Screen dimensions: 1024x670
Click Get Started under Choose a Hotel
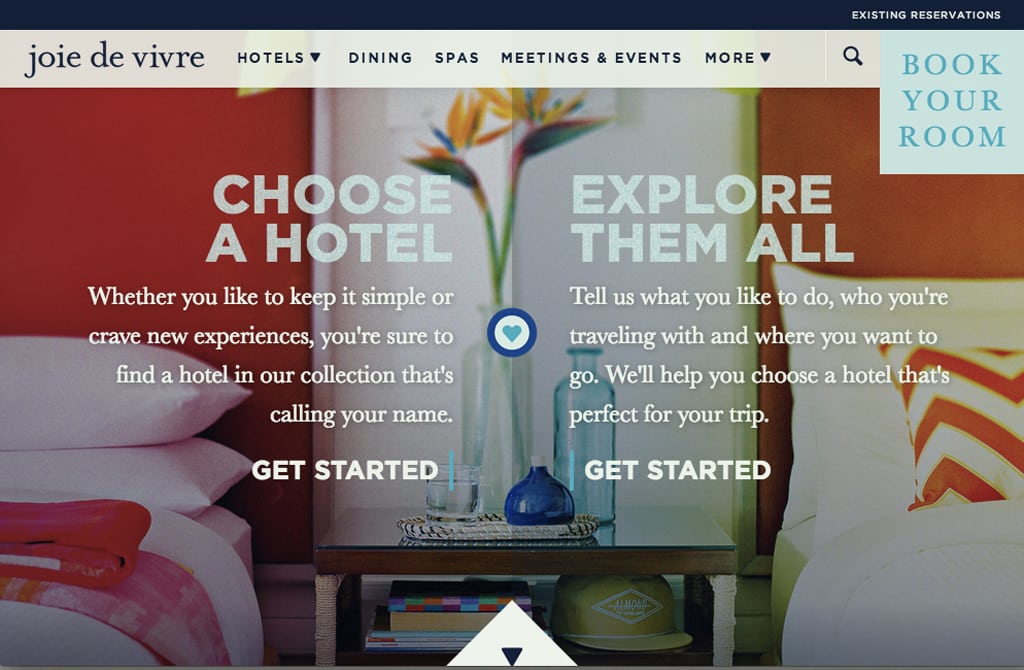pos(345,470)
